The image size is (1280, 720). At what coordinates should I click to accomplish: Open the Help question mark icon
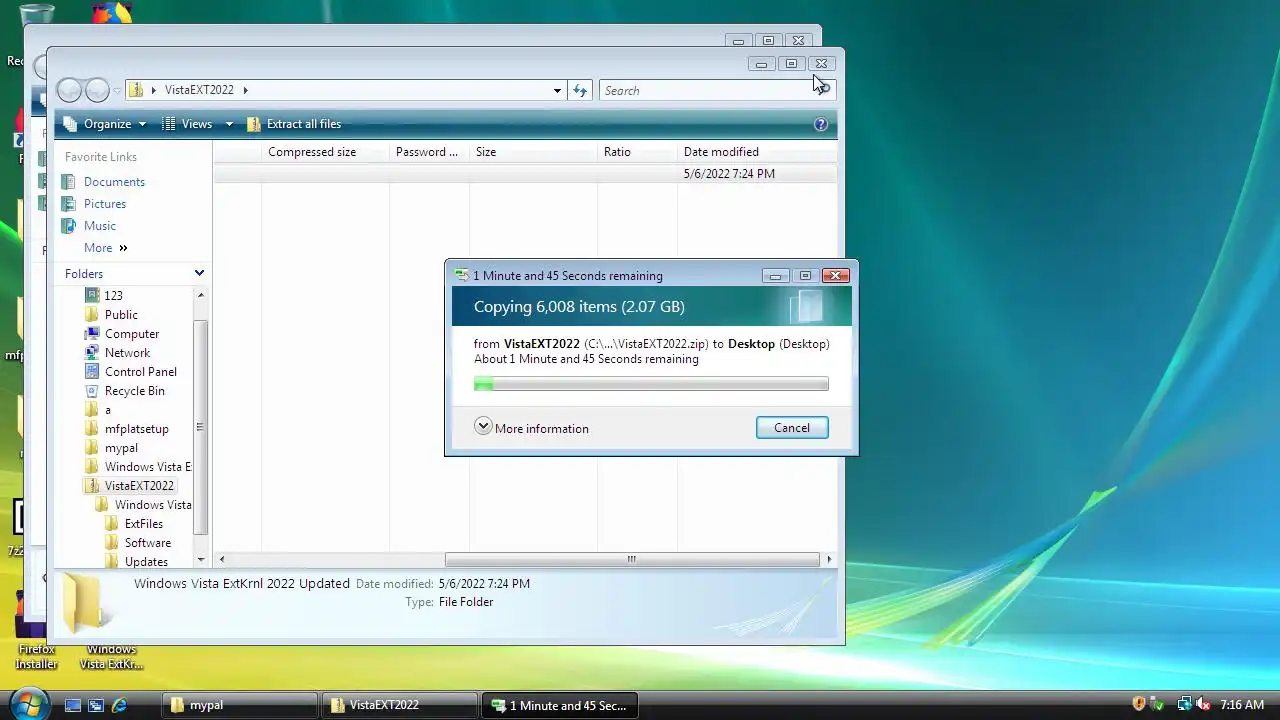coord(821,124)
